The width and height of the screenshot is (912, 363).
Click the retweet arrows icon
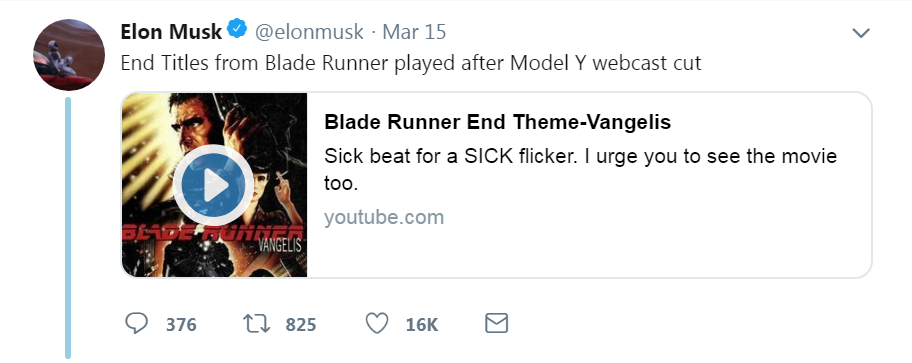point(256,323)
